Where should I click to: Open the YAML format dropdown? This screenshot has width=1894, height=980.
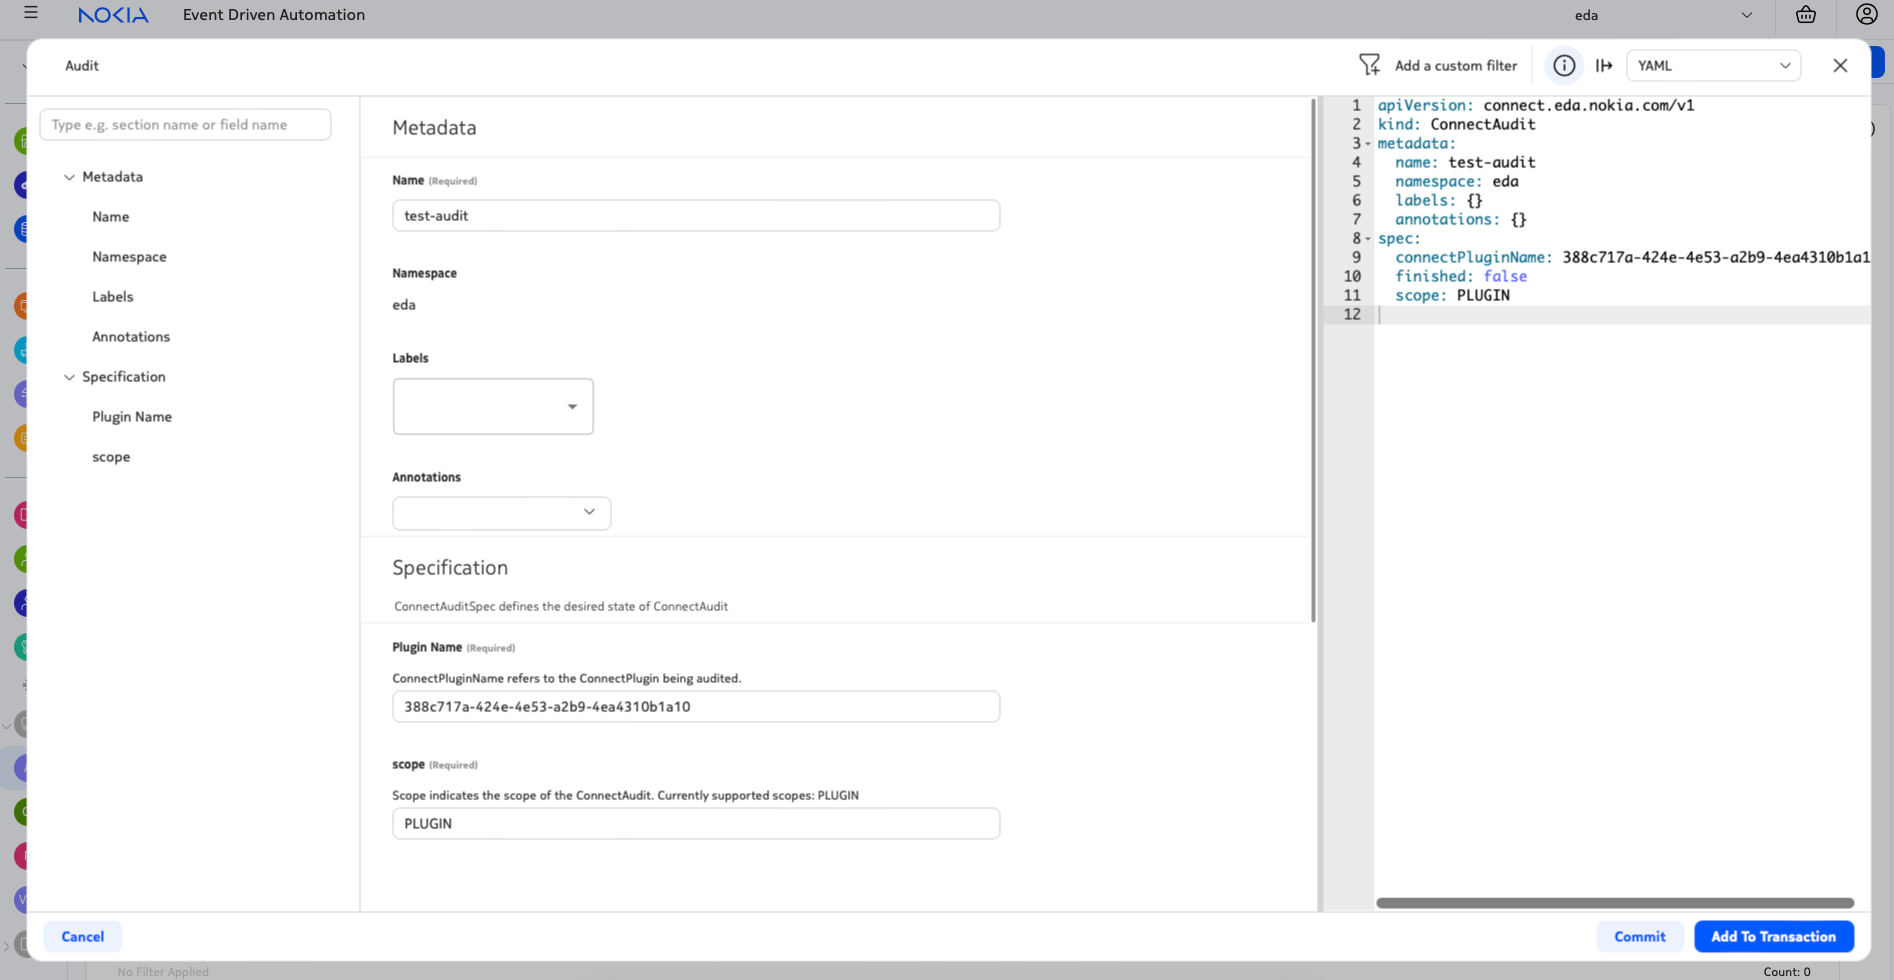[1712, 65]
